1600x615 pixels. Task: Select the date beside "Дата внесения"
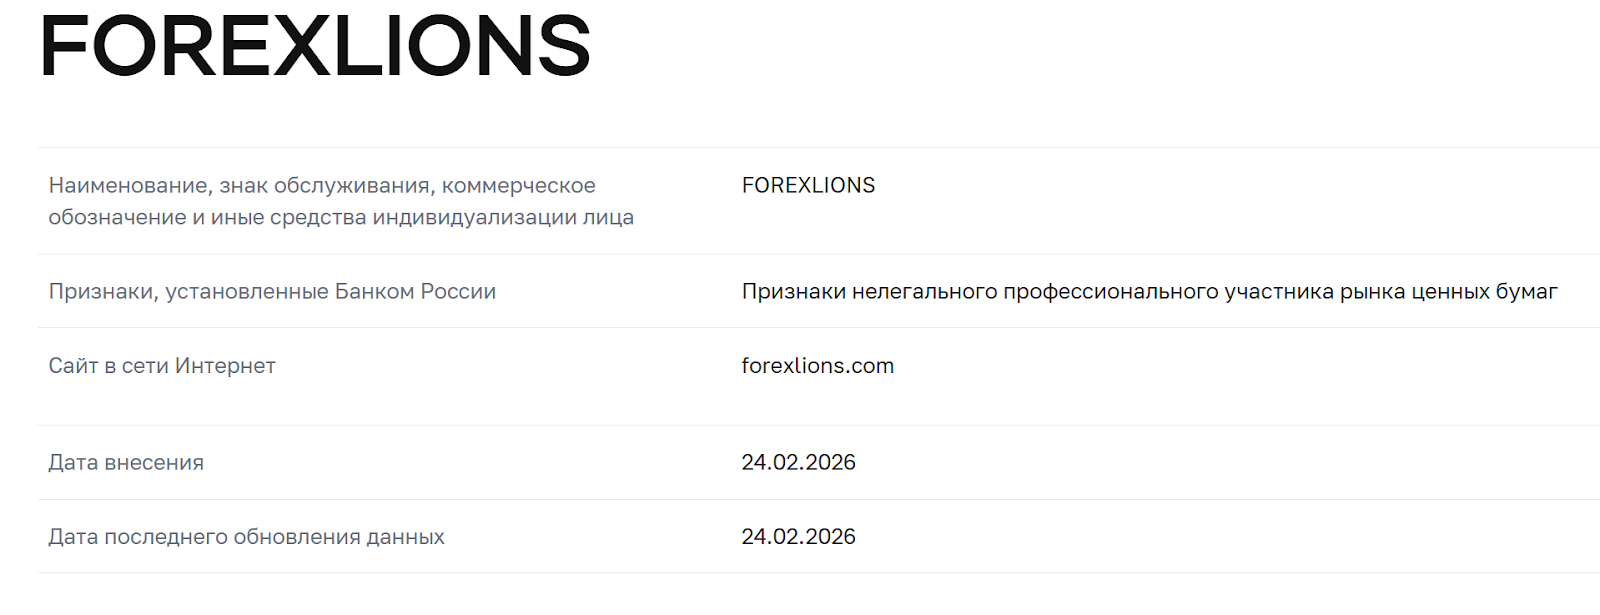pyautogui.click(x=798, y=462)
